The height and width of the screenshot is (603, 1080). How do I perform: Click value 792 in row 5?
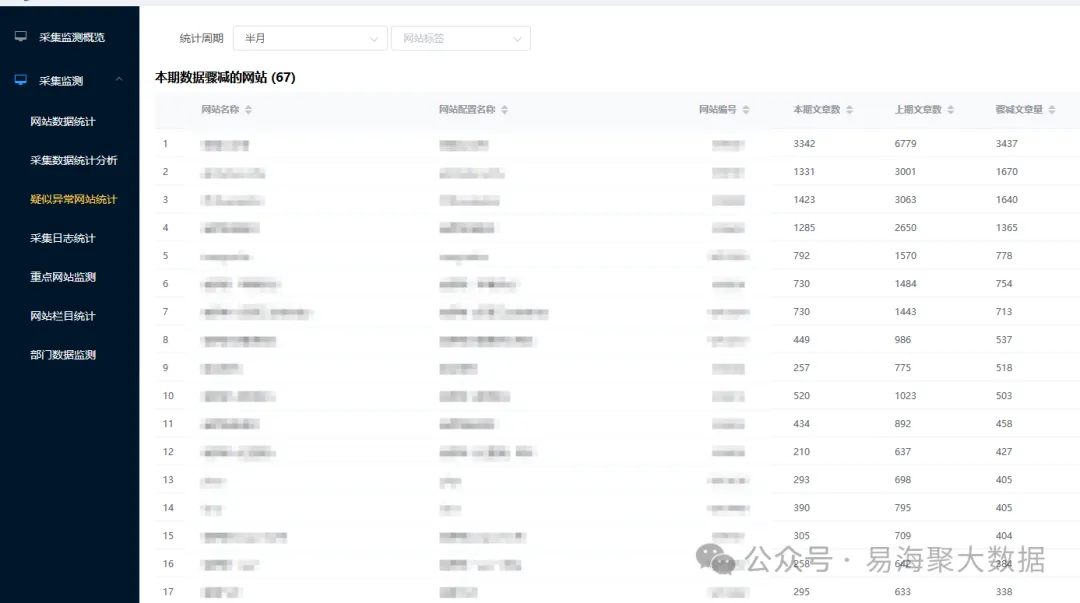pyautogui.click(x=801, y=256)
